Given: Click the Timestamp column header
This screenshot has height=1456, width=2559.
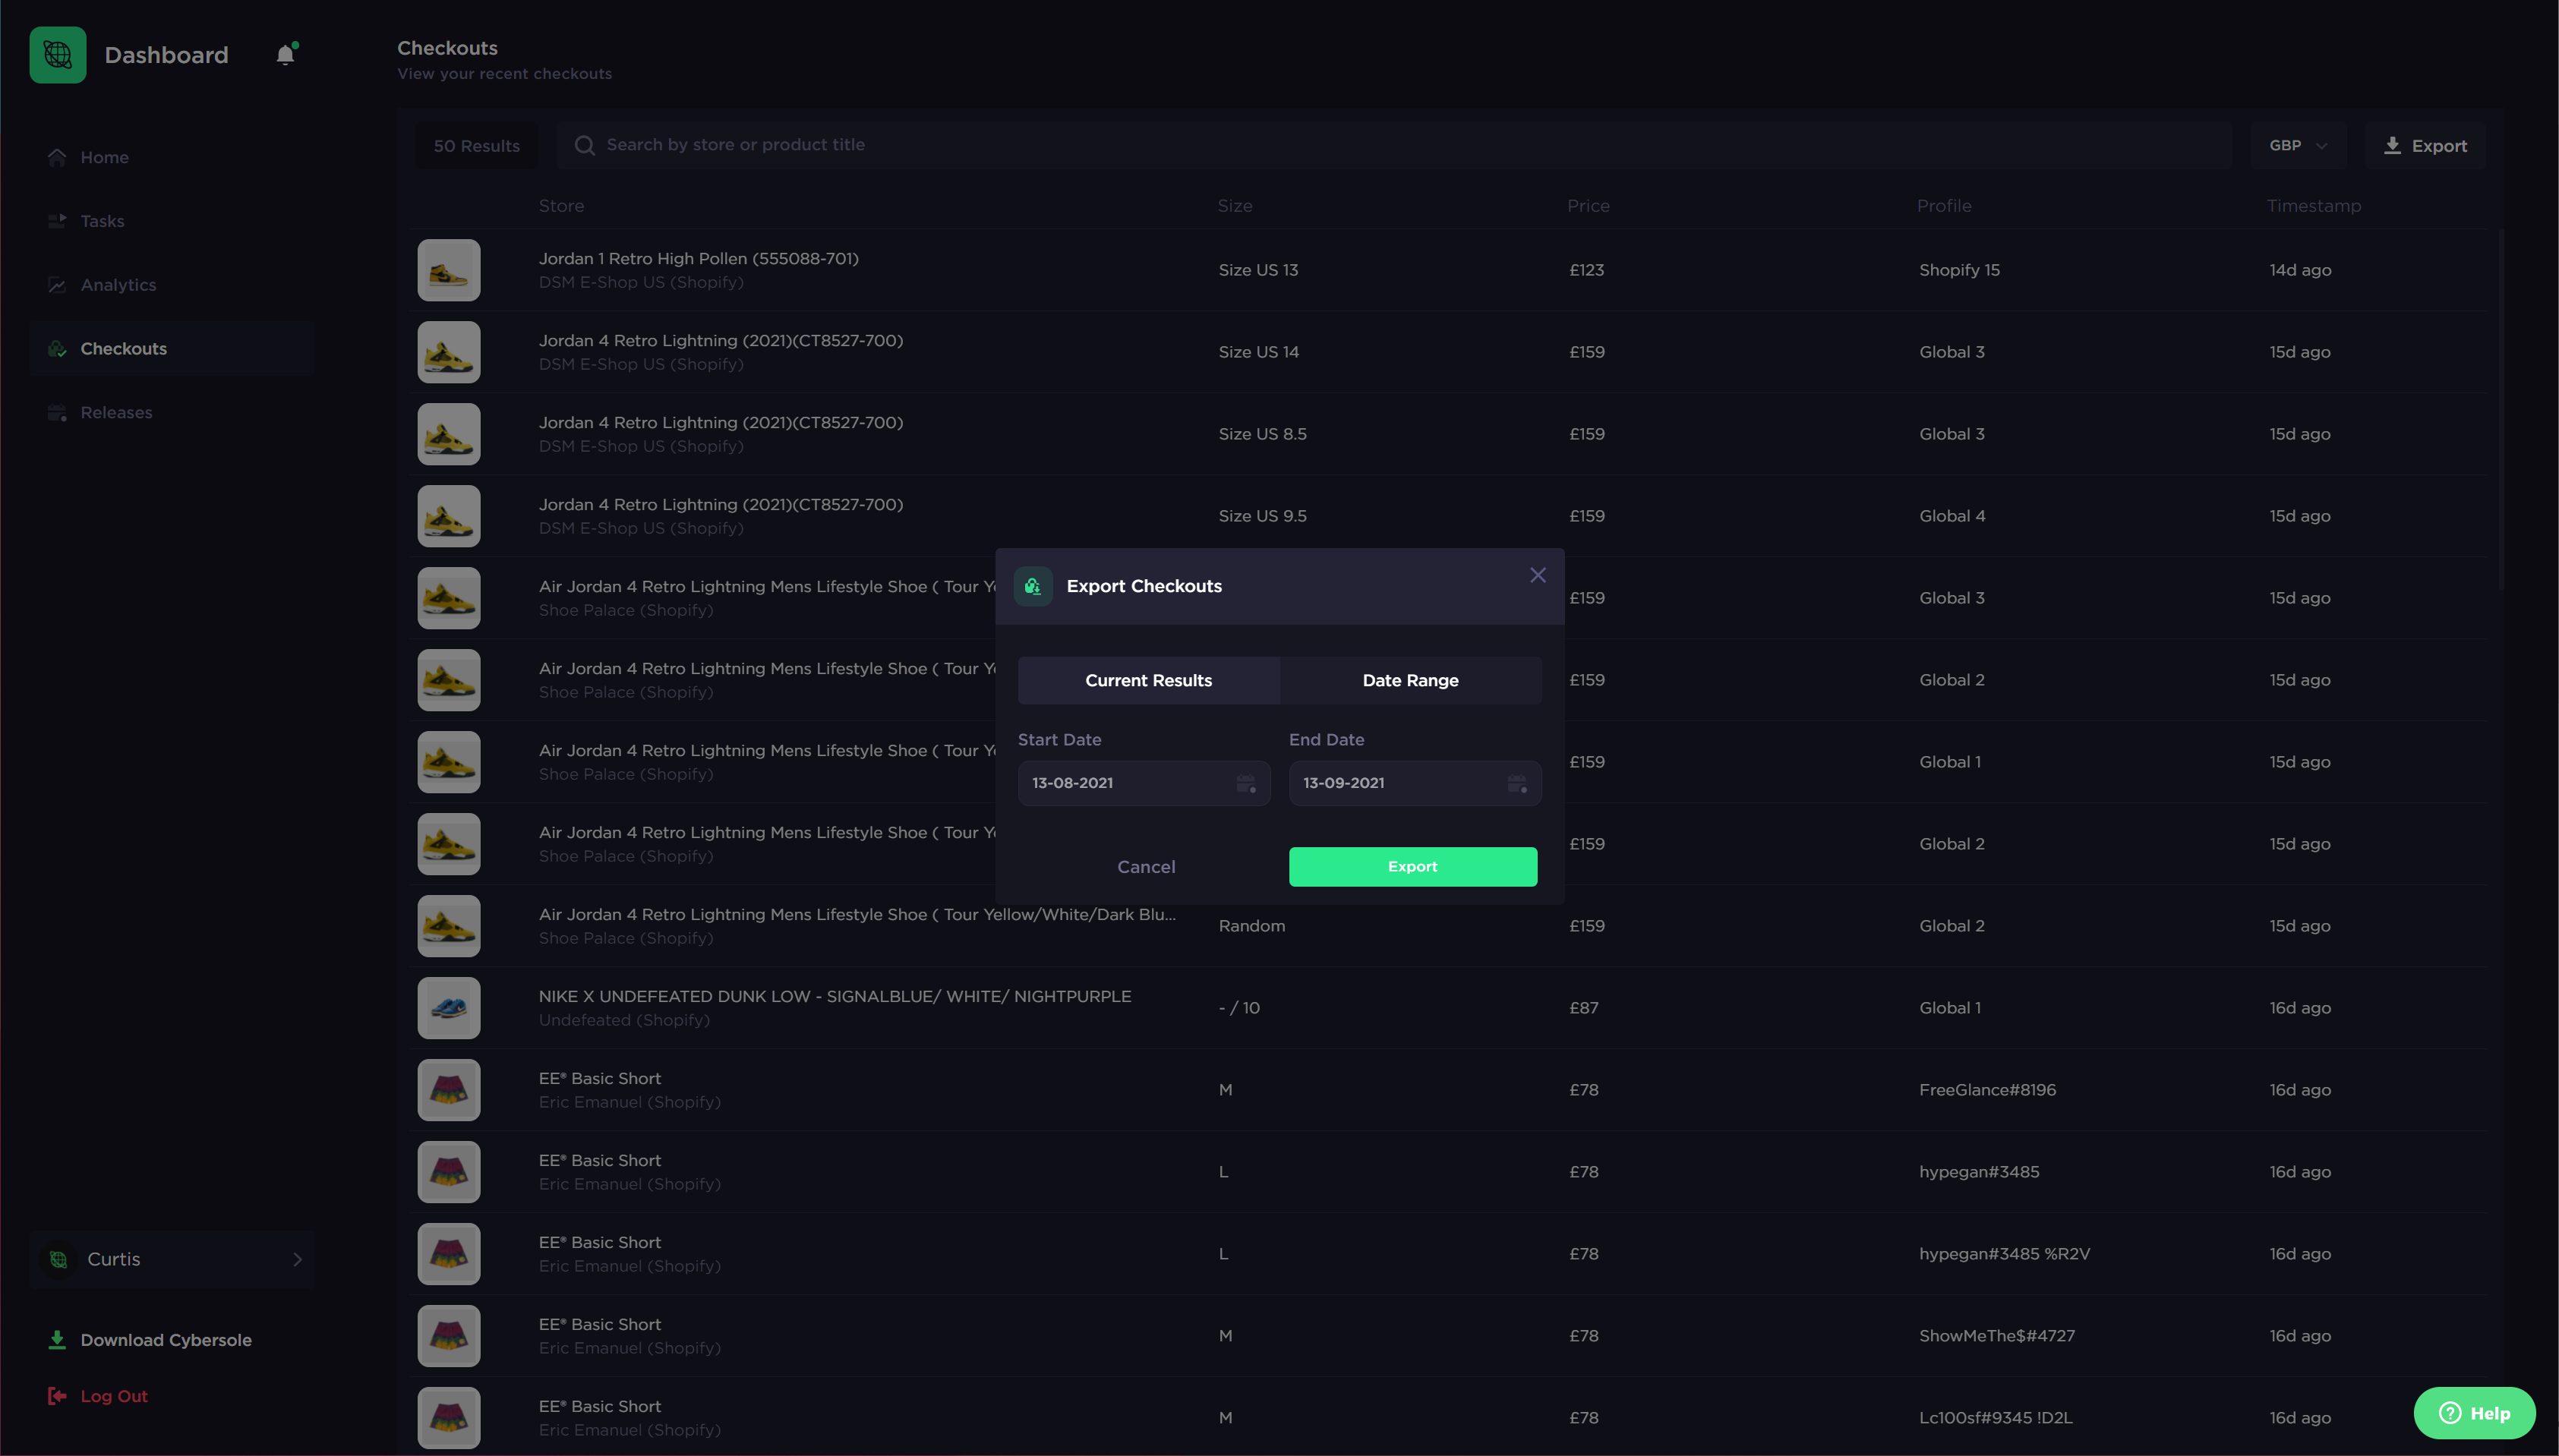Looking at the screenshot, I should (2313, 206).
